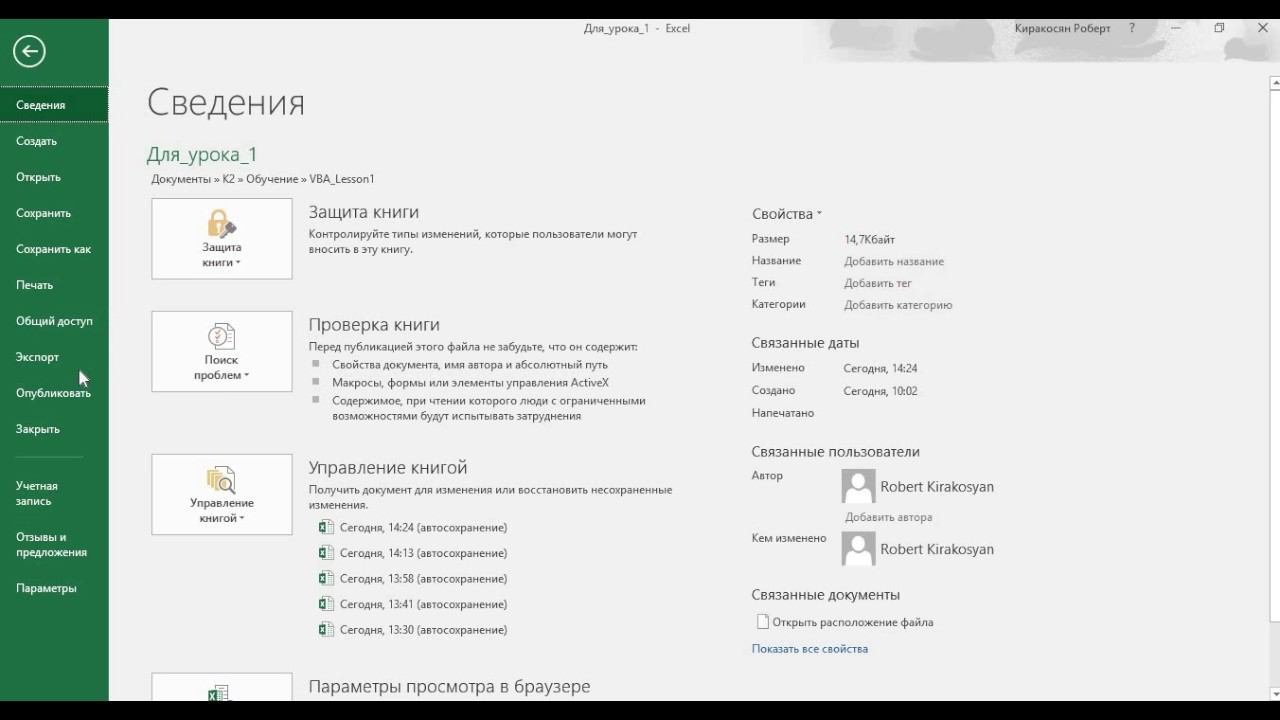The width and height of the screenshot is (1280, 720).
Task: Click Добавить название title field
Action: coord(894,261)
